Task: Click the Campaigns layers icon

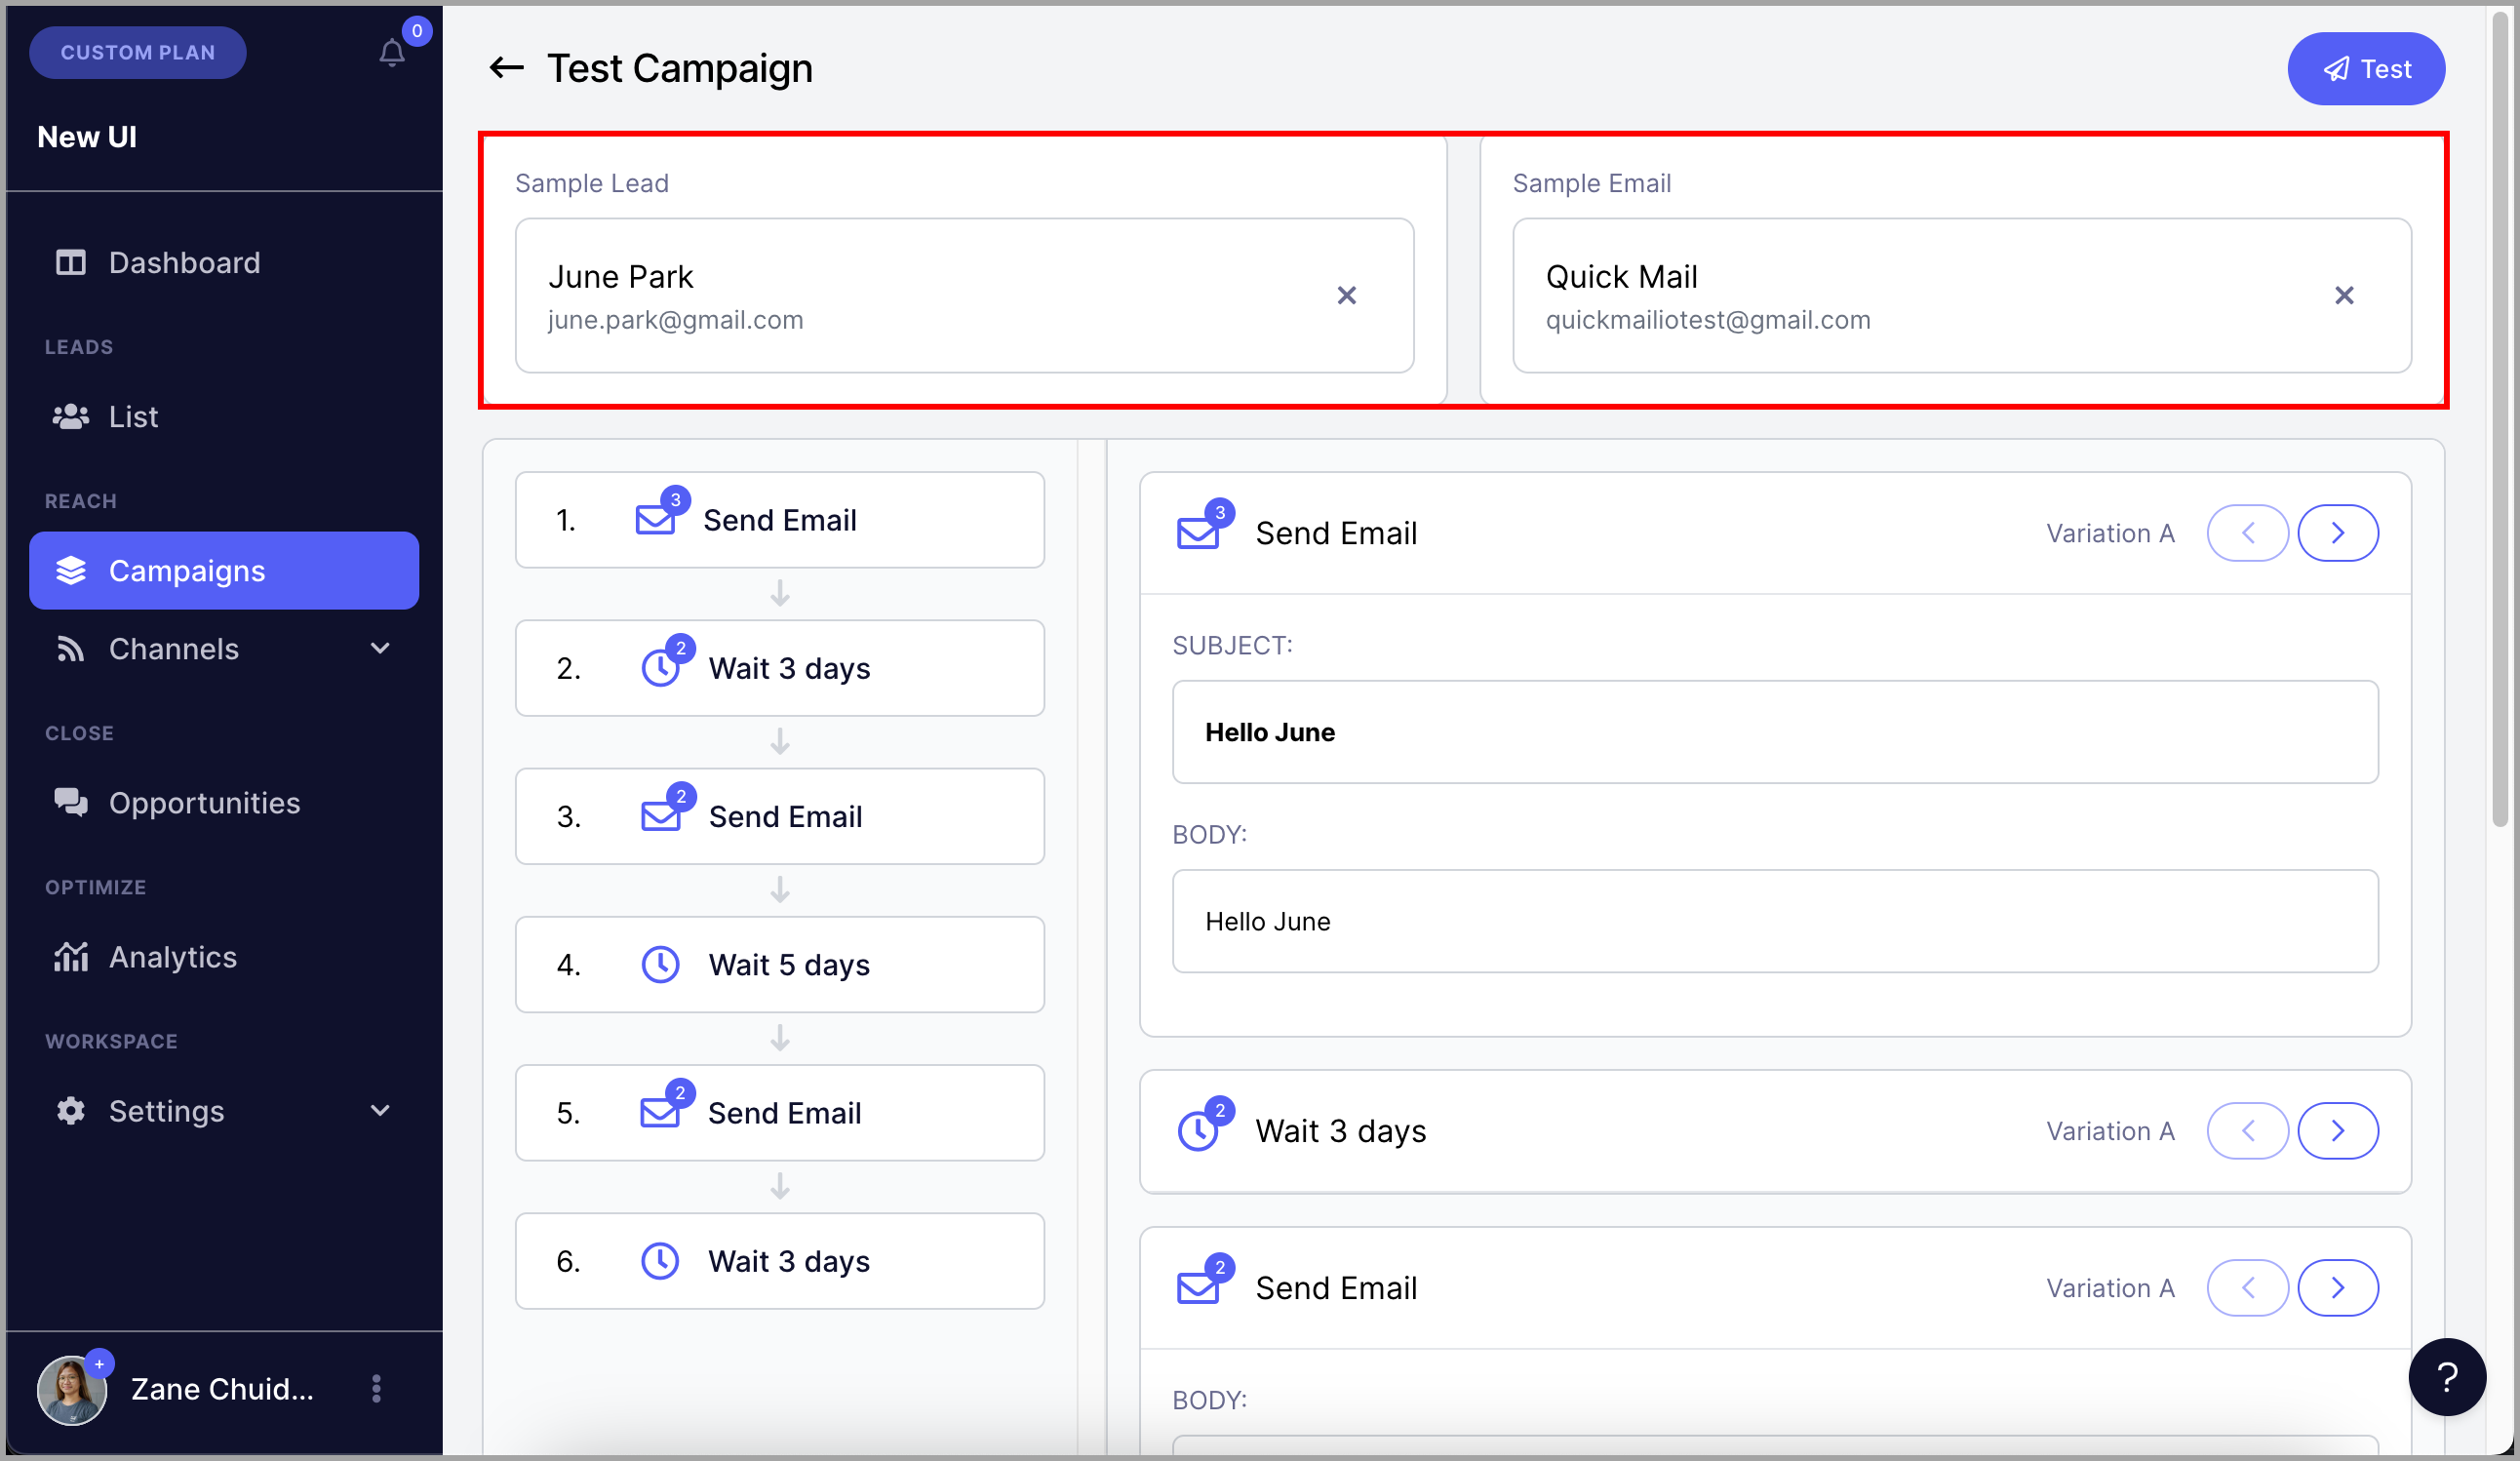Action: click(70, 570)
